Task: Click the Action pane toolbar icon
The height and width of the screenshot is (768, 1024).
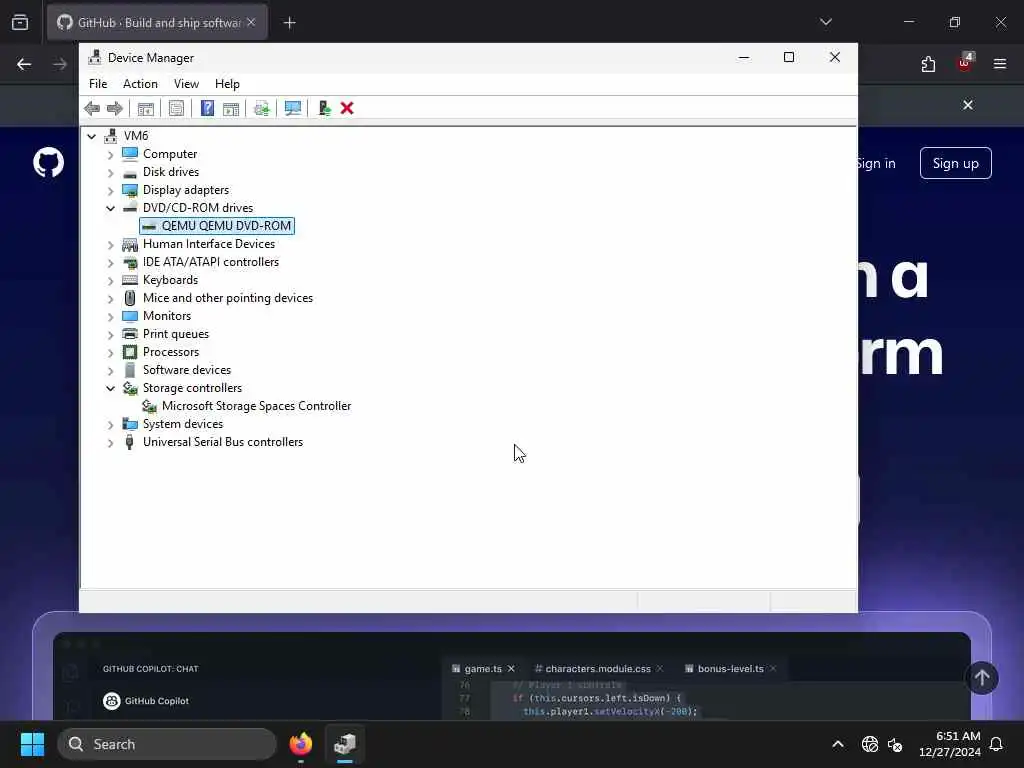Action: pyautogui.click(x=231, y=108)
